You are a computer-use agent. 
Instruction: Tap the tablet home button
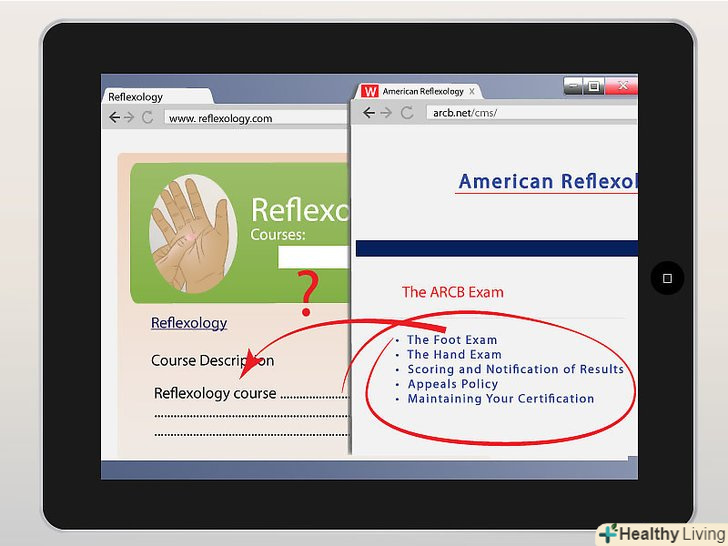667,278
